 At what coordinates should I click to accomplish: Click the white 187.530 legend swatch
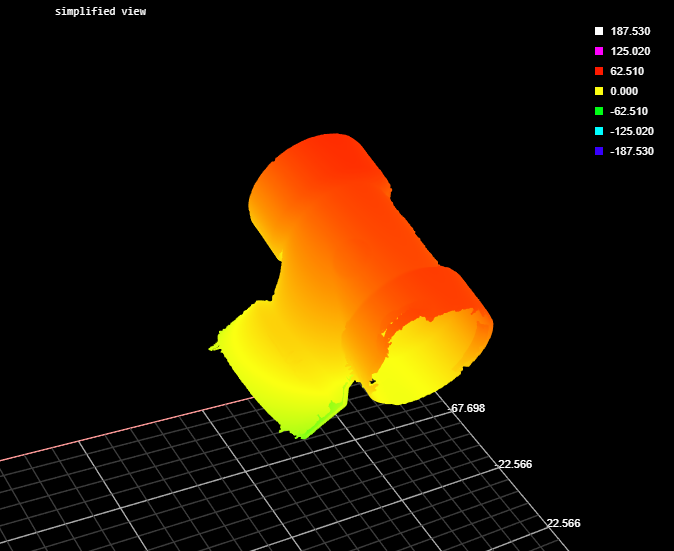[599, 31]
